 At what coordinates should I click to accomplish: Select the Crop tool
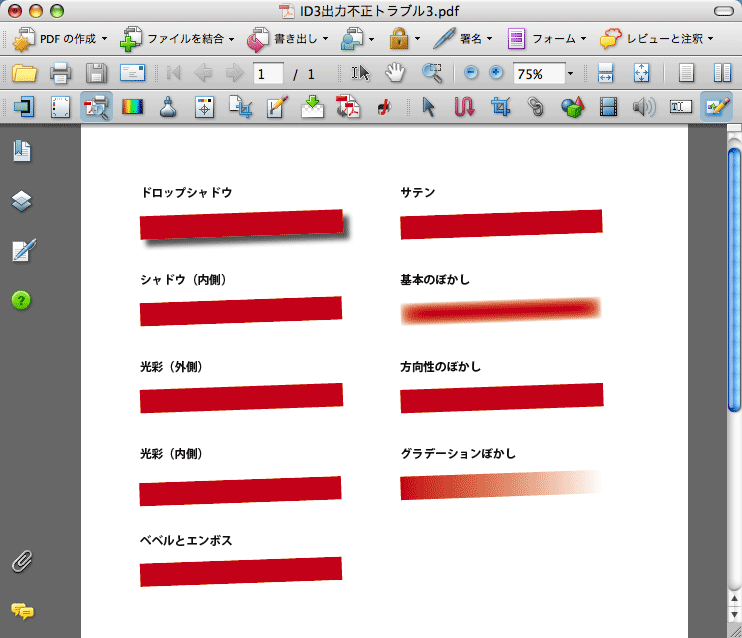tap(500, 107)
